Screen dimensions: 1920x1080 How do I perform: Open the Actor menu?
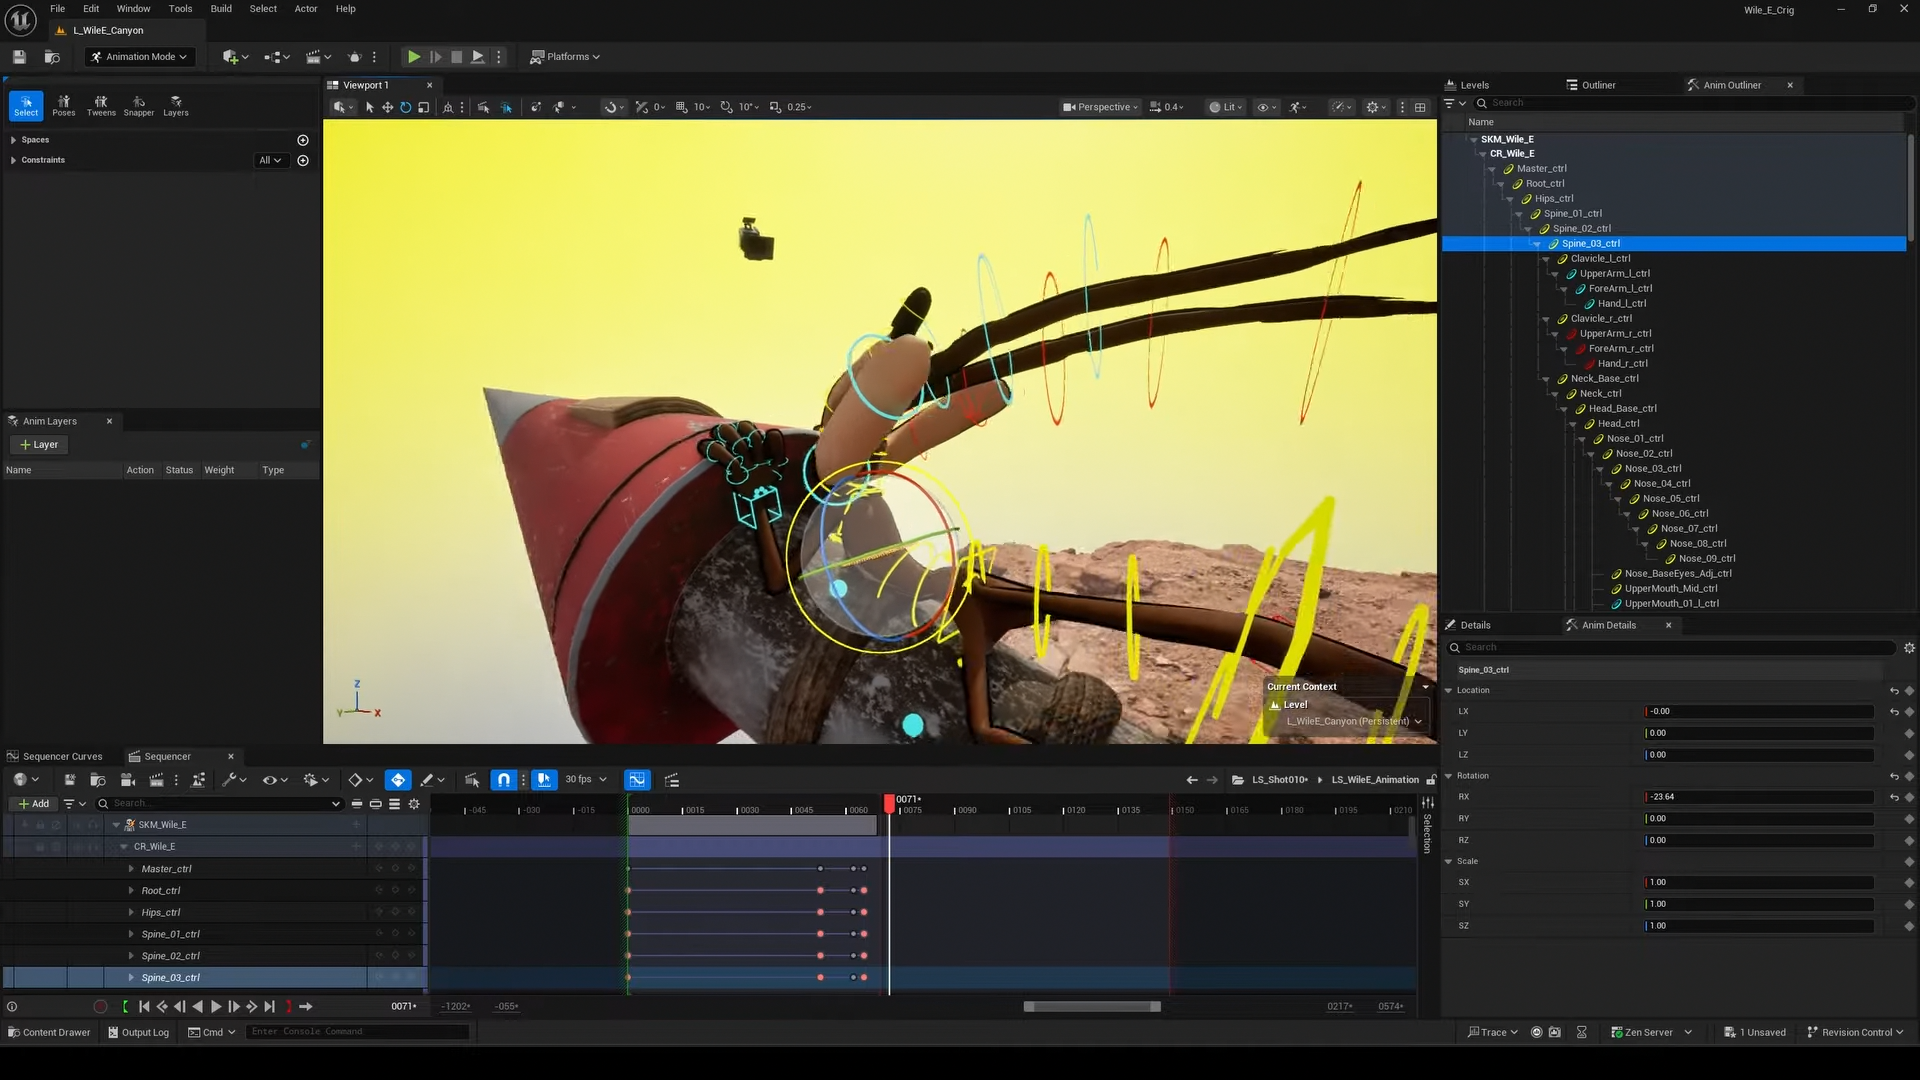(x=306, y=9)
